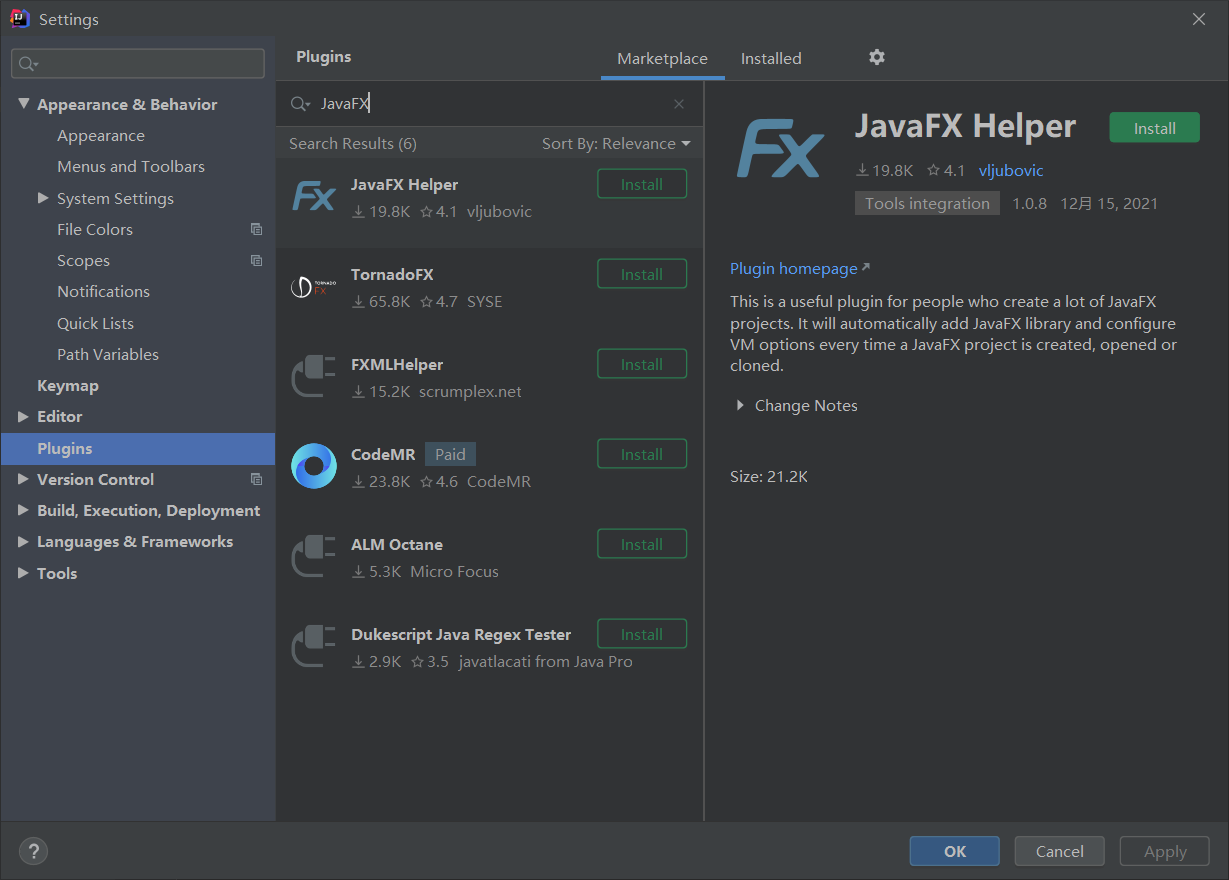Click the settings search magnifier icon

27,64
